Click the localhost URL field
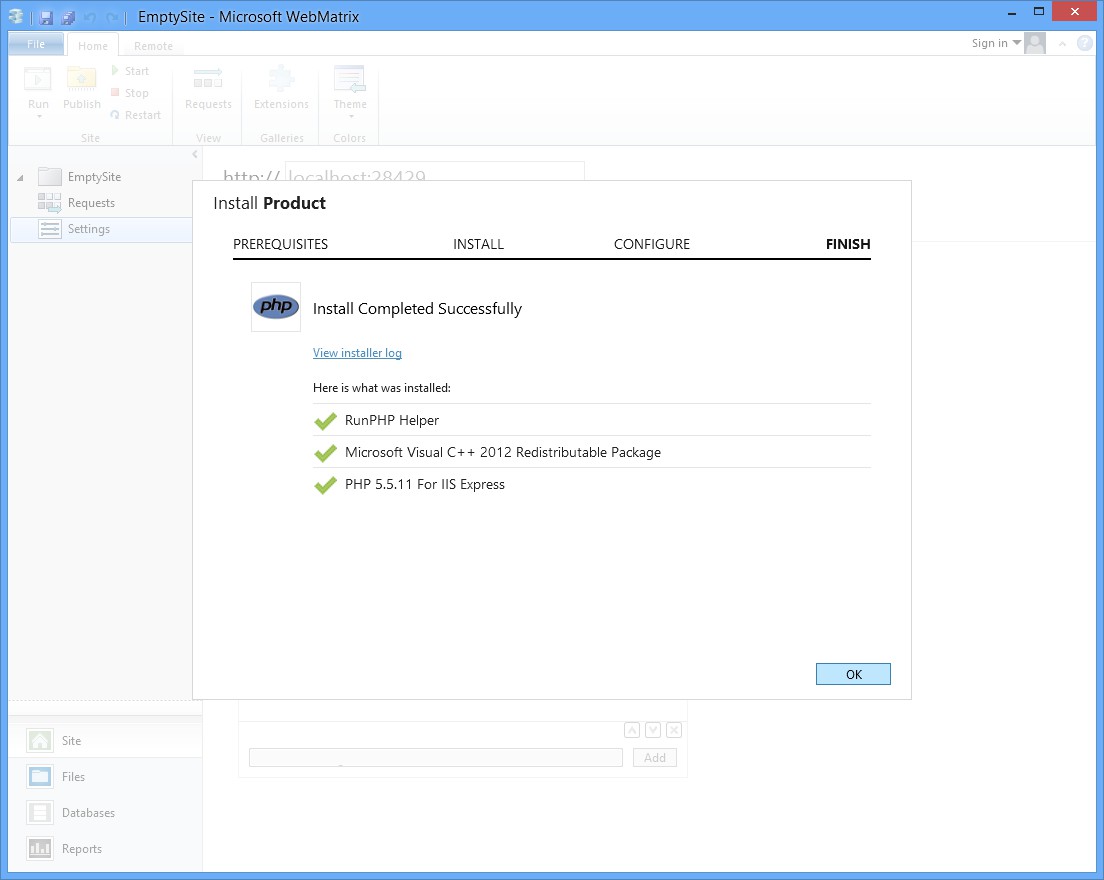Viewport: 1104px width, 880px height. tap(434, 171)
